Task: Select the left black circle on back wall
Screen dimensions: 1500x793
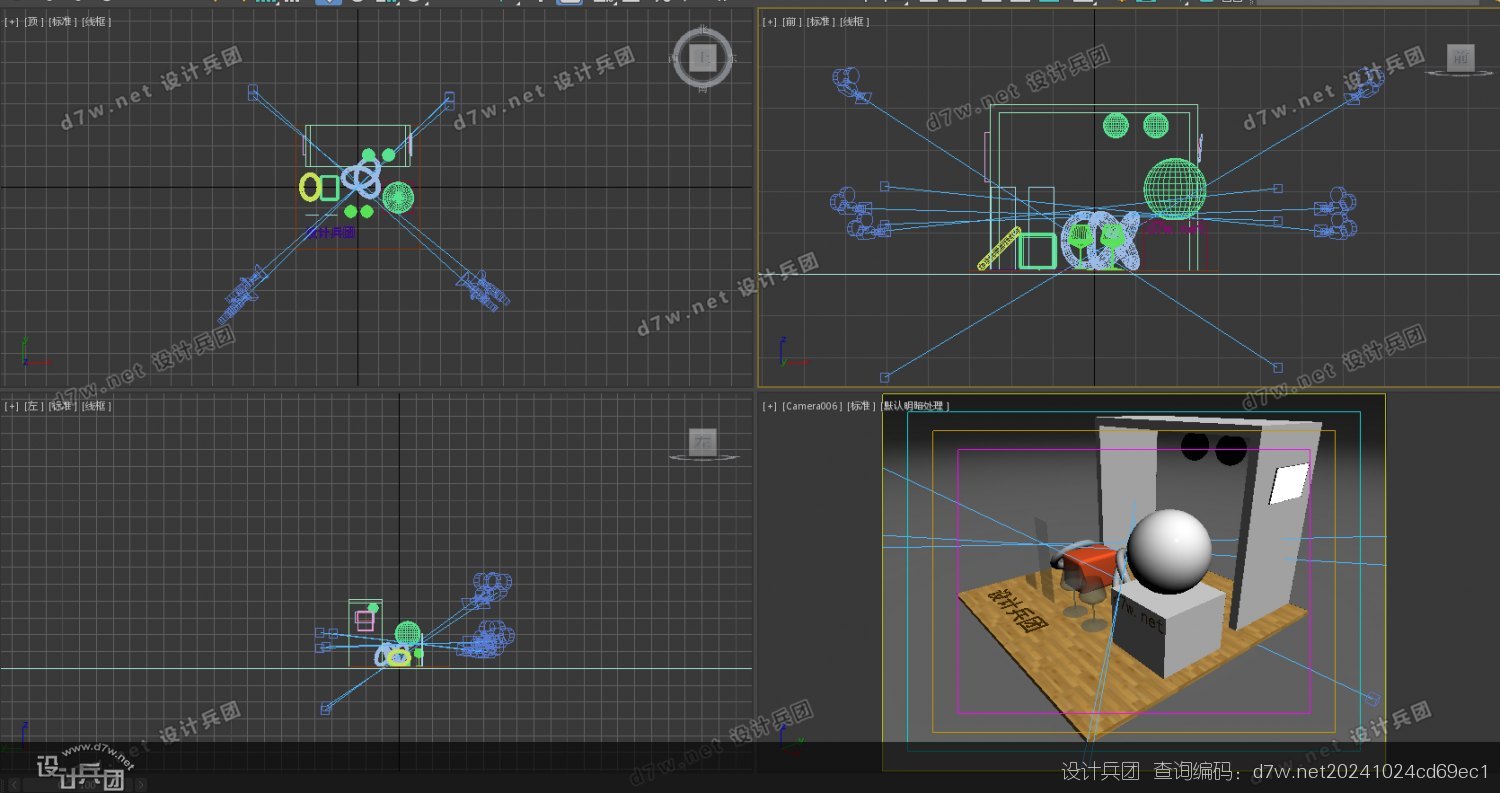Action: (x=1195, y=446)
